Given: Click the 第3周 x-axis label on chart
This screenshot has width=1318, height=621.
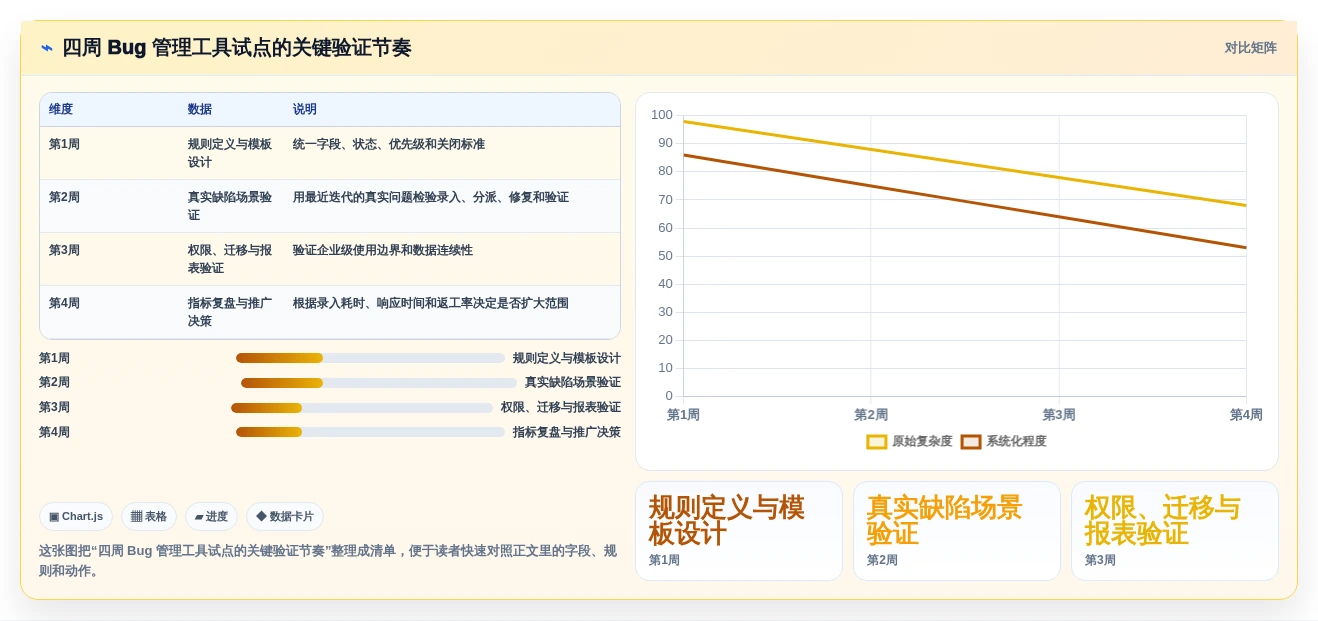Looking at the screenshot, I should [1059, 414].
